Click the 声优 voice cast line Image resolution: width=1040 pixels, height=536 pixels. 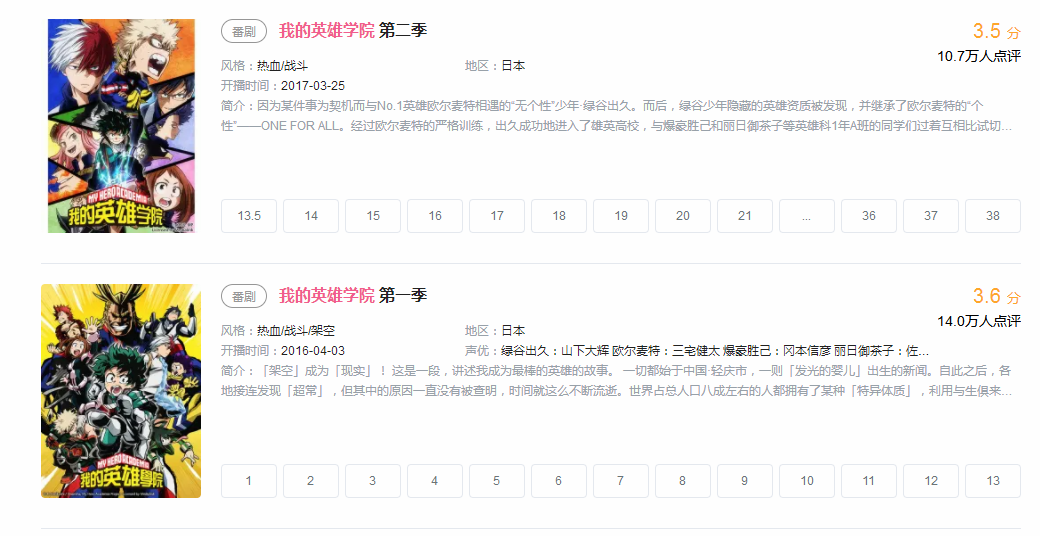(x=697, y=351)
